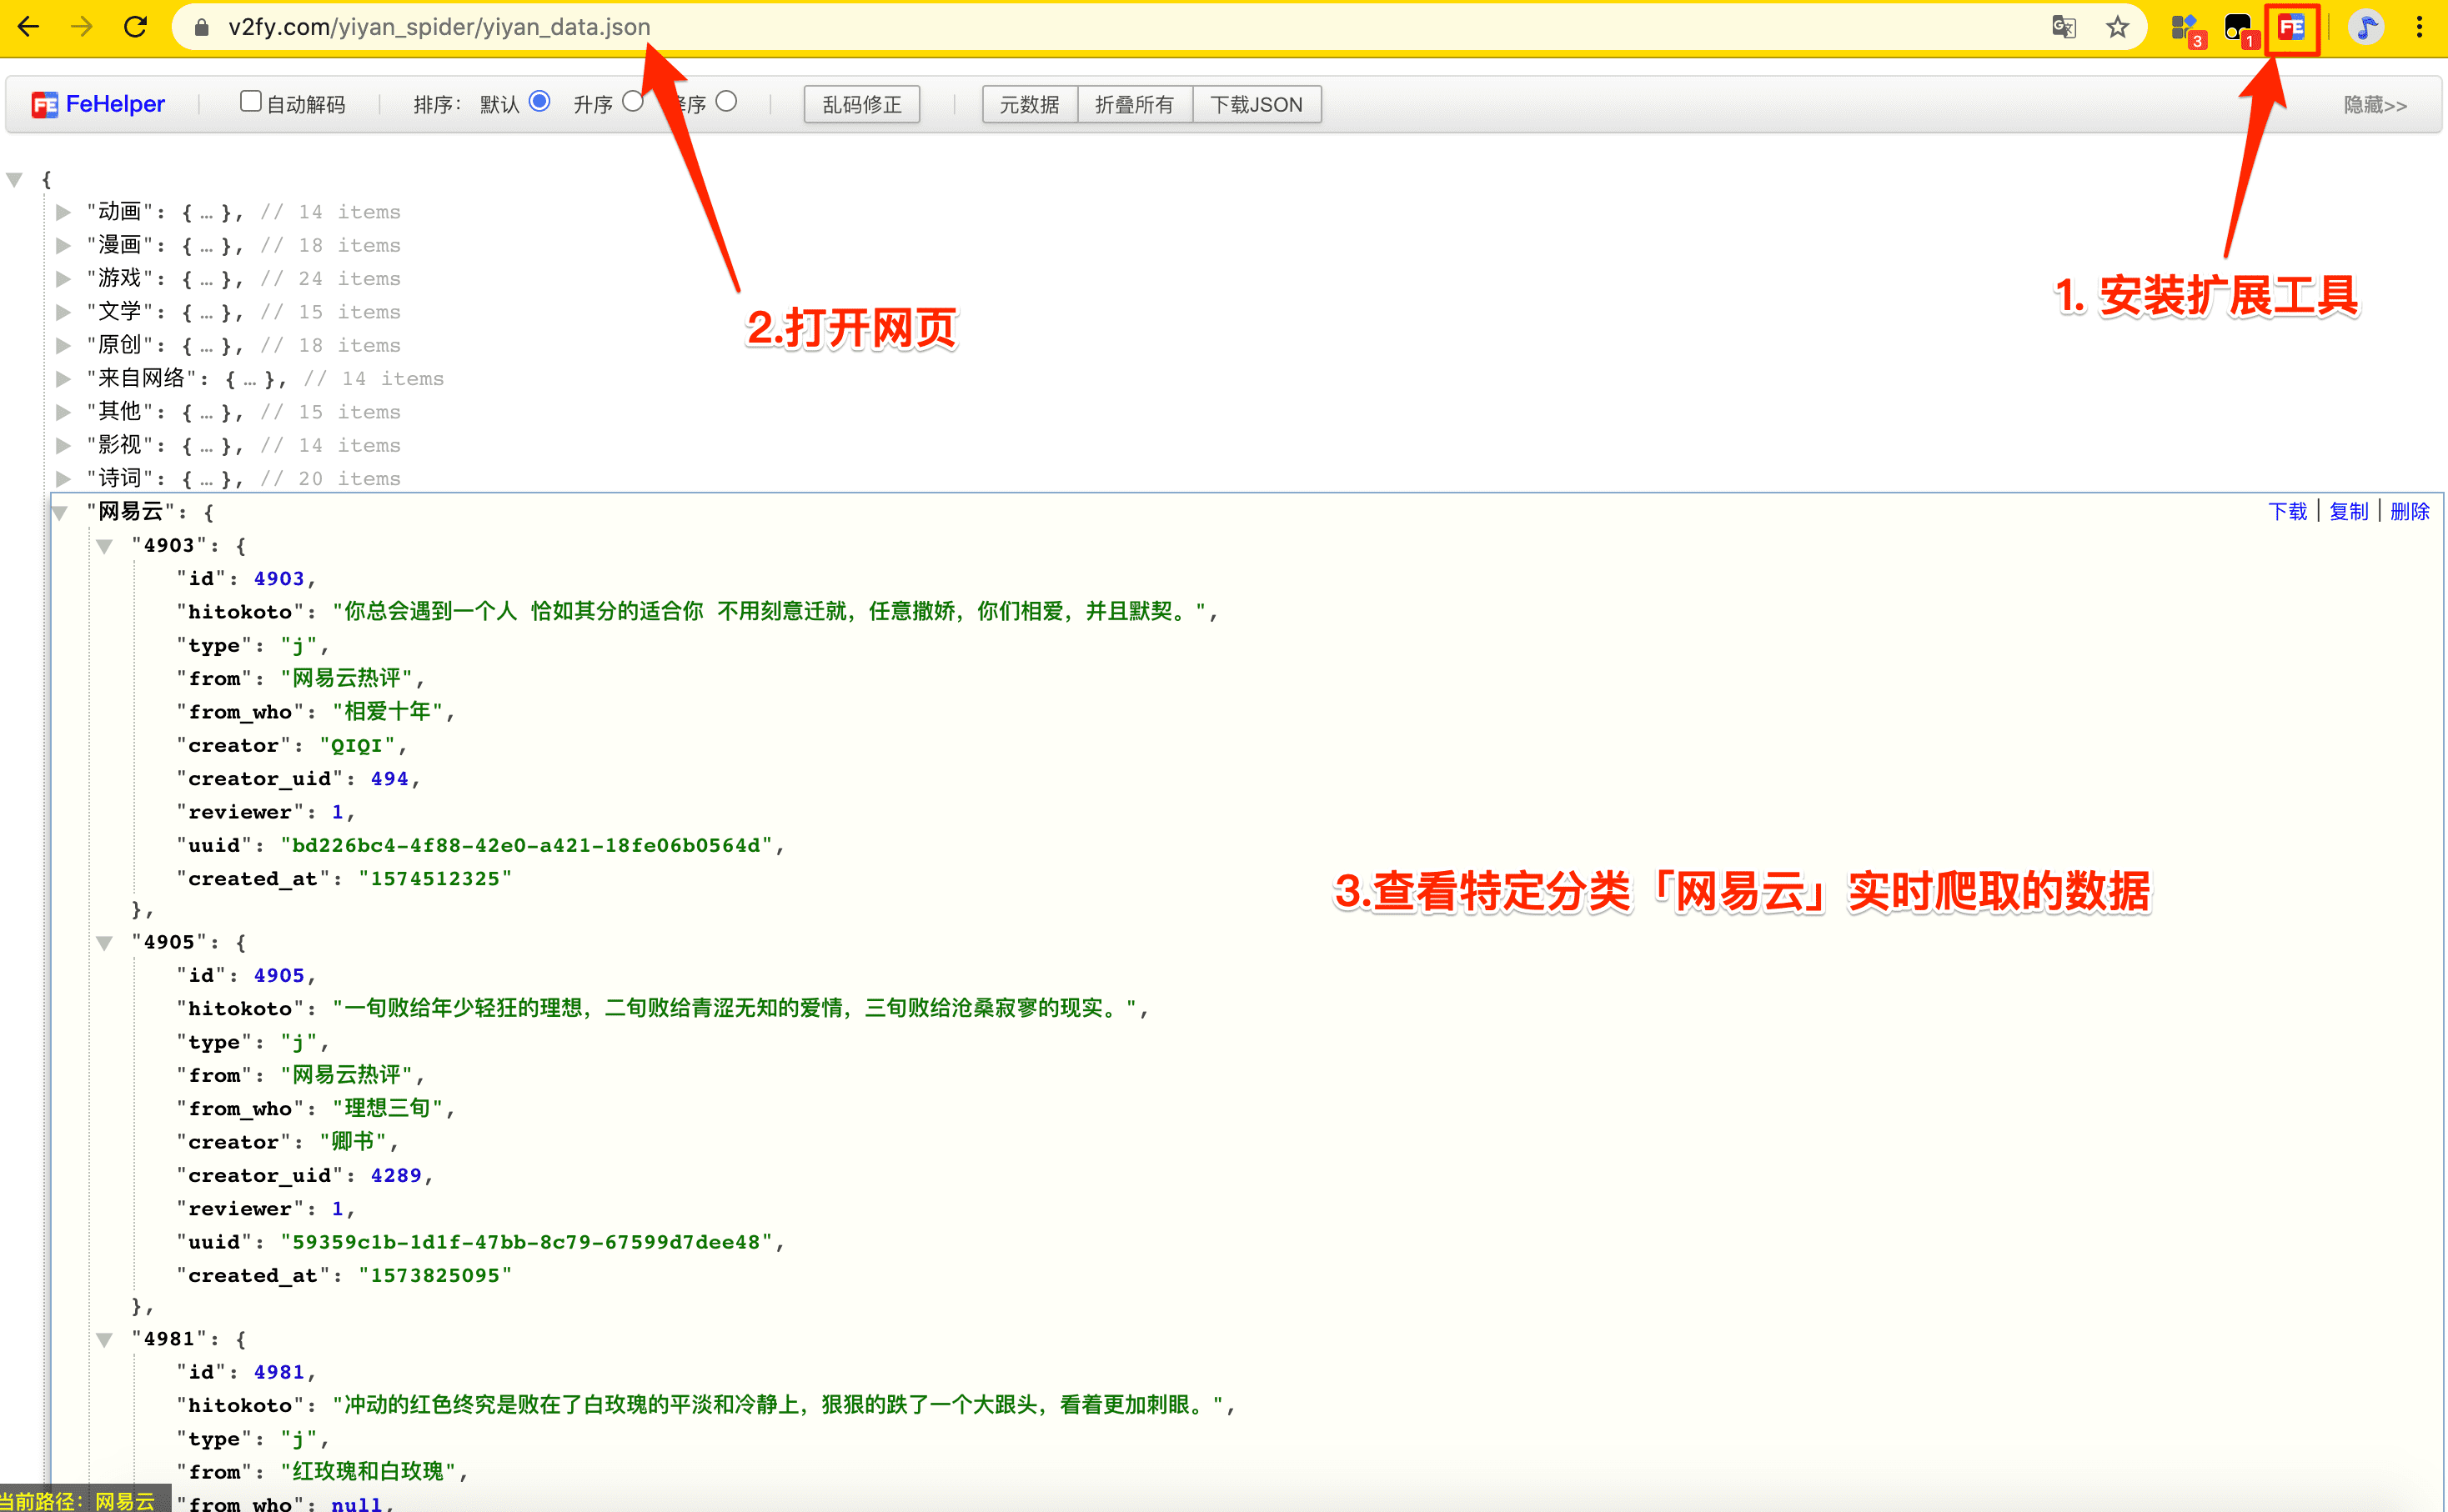Expand the "其他" node
Image resolution: width=2448 pixels, height=1512 pixels.
click(63, 412)
